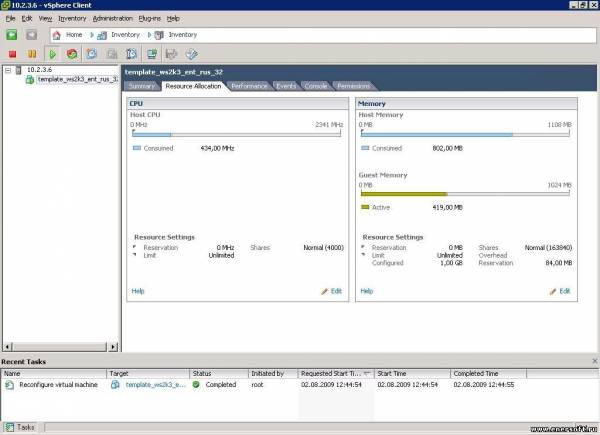Screen dimensions: 600x435
Task: Click the Home house icon
Action: coord(57,35)
